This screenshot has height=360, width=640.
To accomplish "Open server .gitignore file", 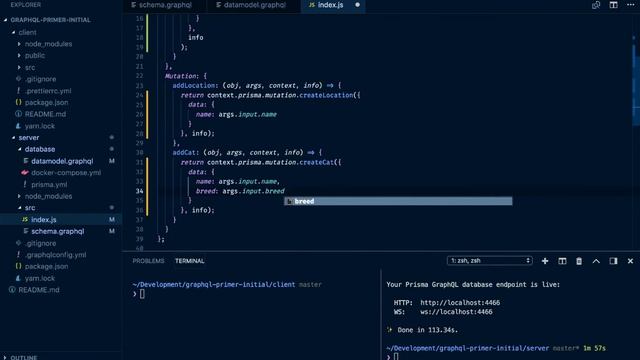I will (x=40, y=243).
